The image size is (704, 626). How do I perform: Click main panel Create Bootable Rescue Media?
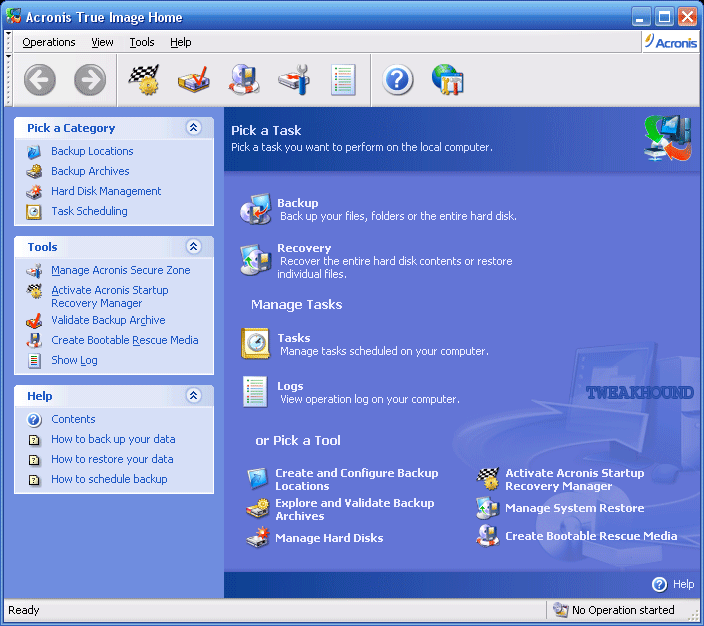(x=591, y=536)
